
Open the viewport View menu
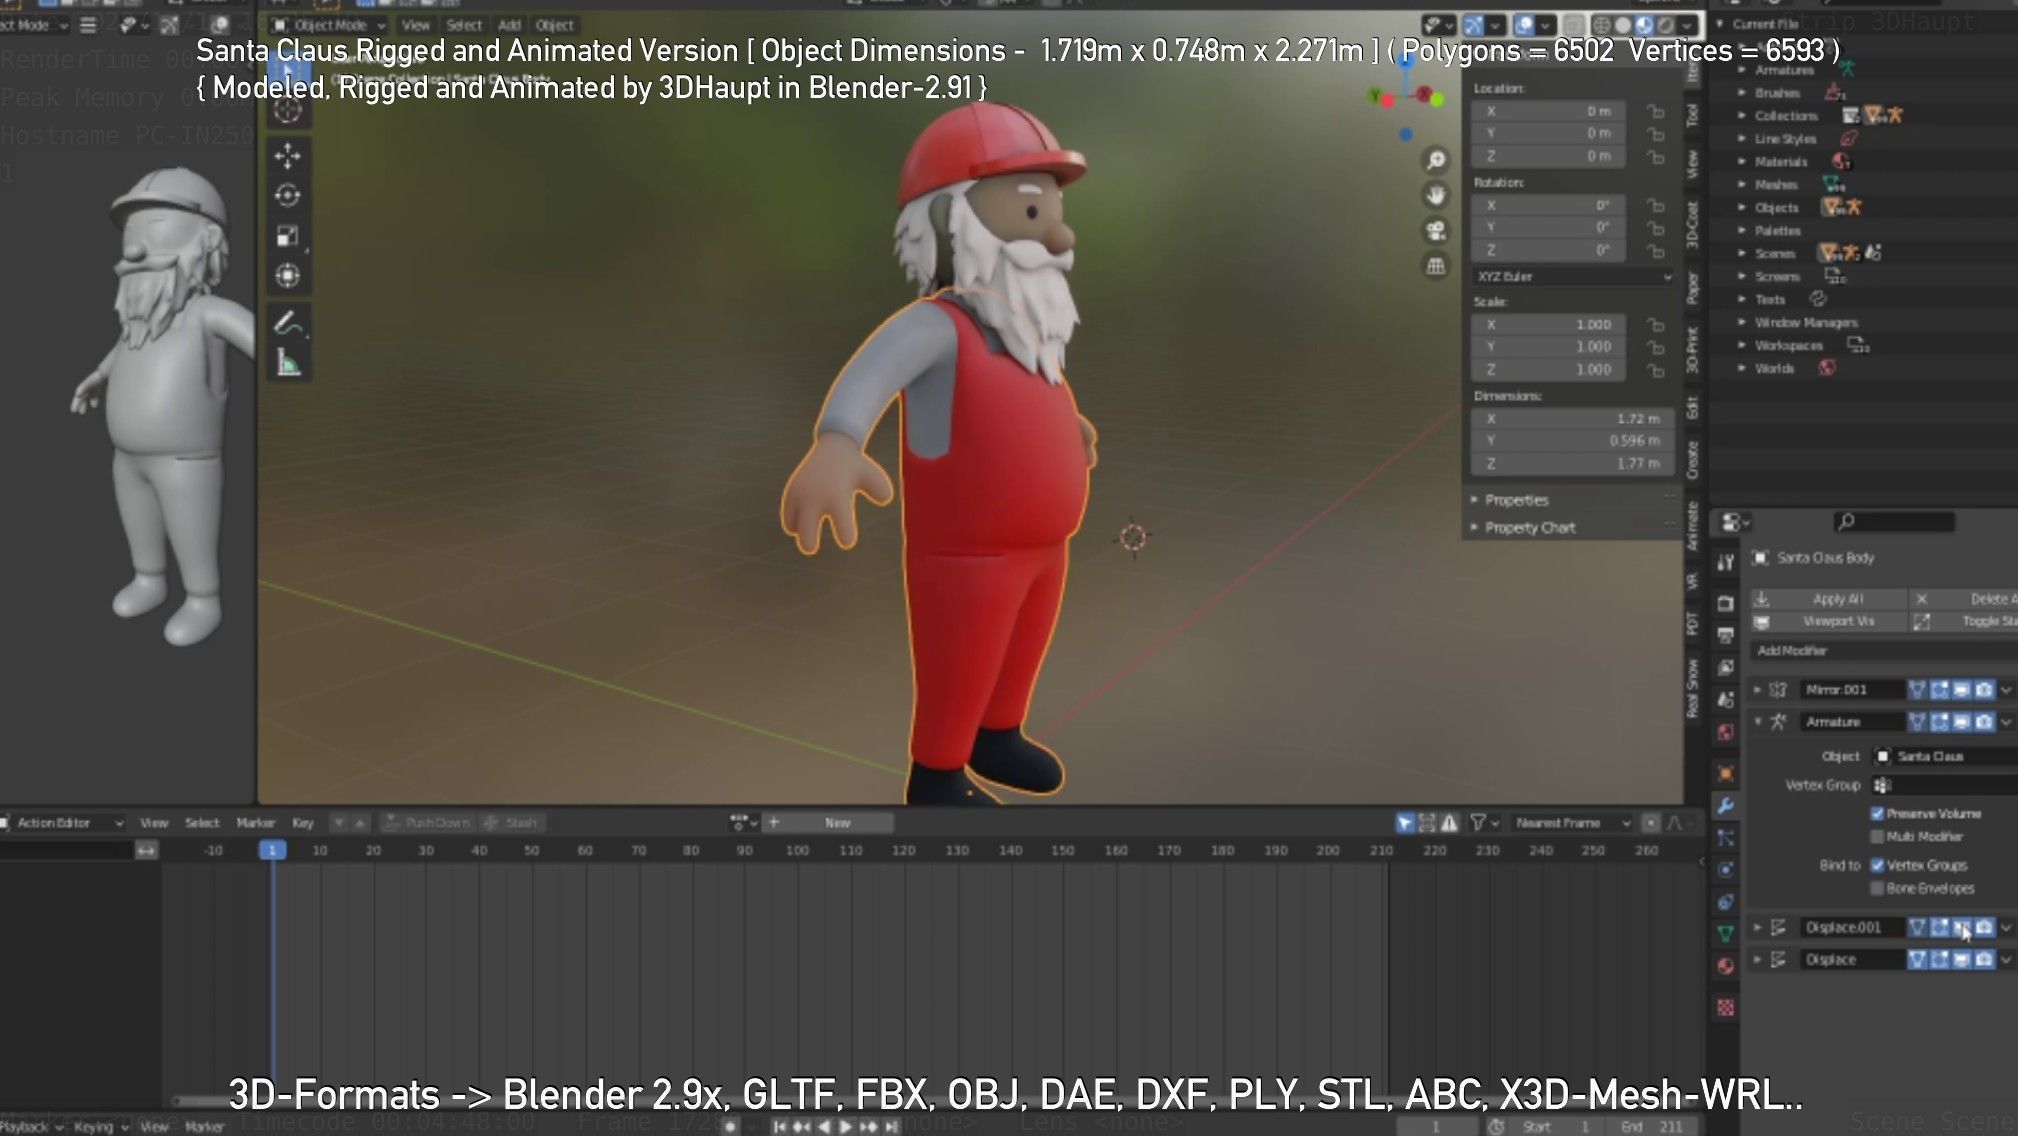click(x=416, y=25)
